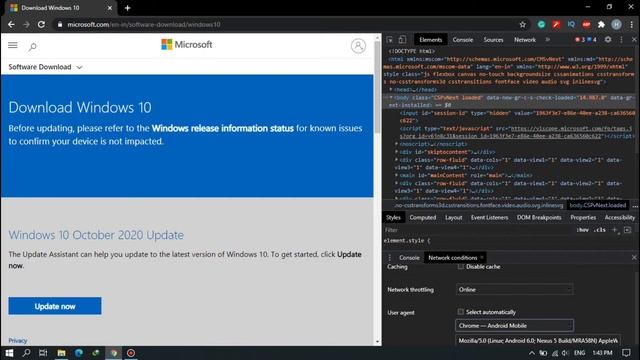Click the browser address bar
Screen dimensions: 640x360
(286, 24)
